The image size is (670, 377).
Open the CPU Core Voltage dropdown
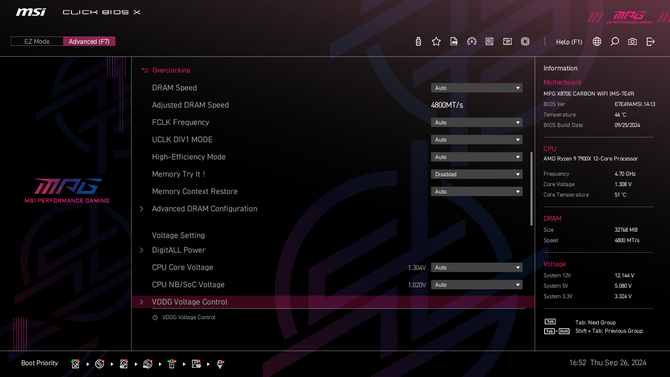[476, 268]
